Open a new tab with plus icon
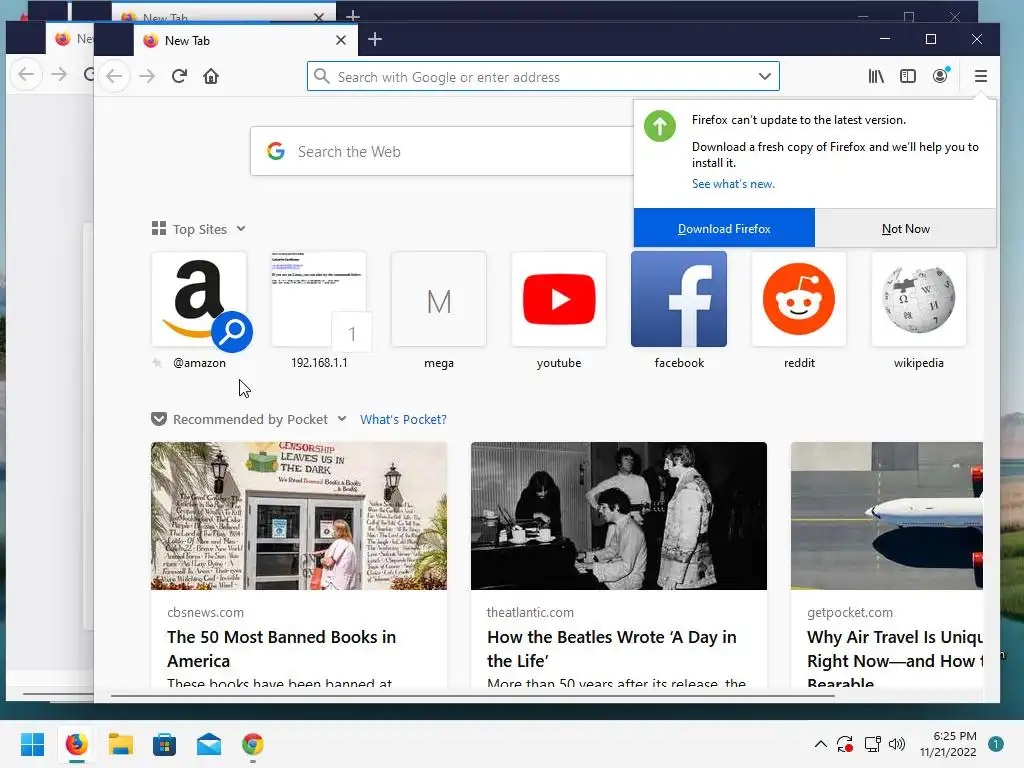The width and height of the screenshot is (1024, 768). point(375,39)
